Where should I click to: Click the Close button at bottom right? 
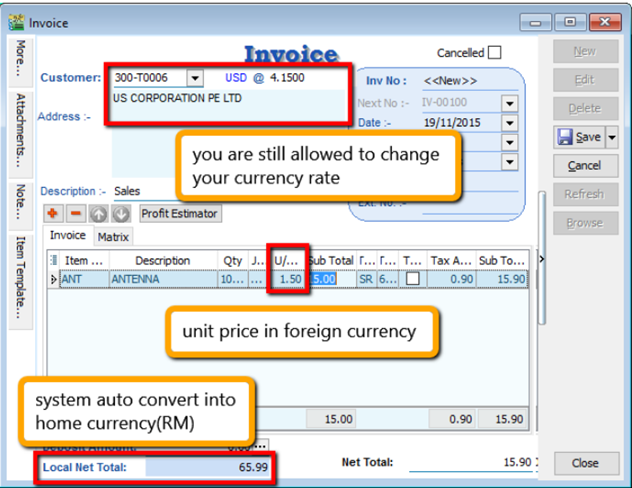(x=585, y=463)
